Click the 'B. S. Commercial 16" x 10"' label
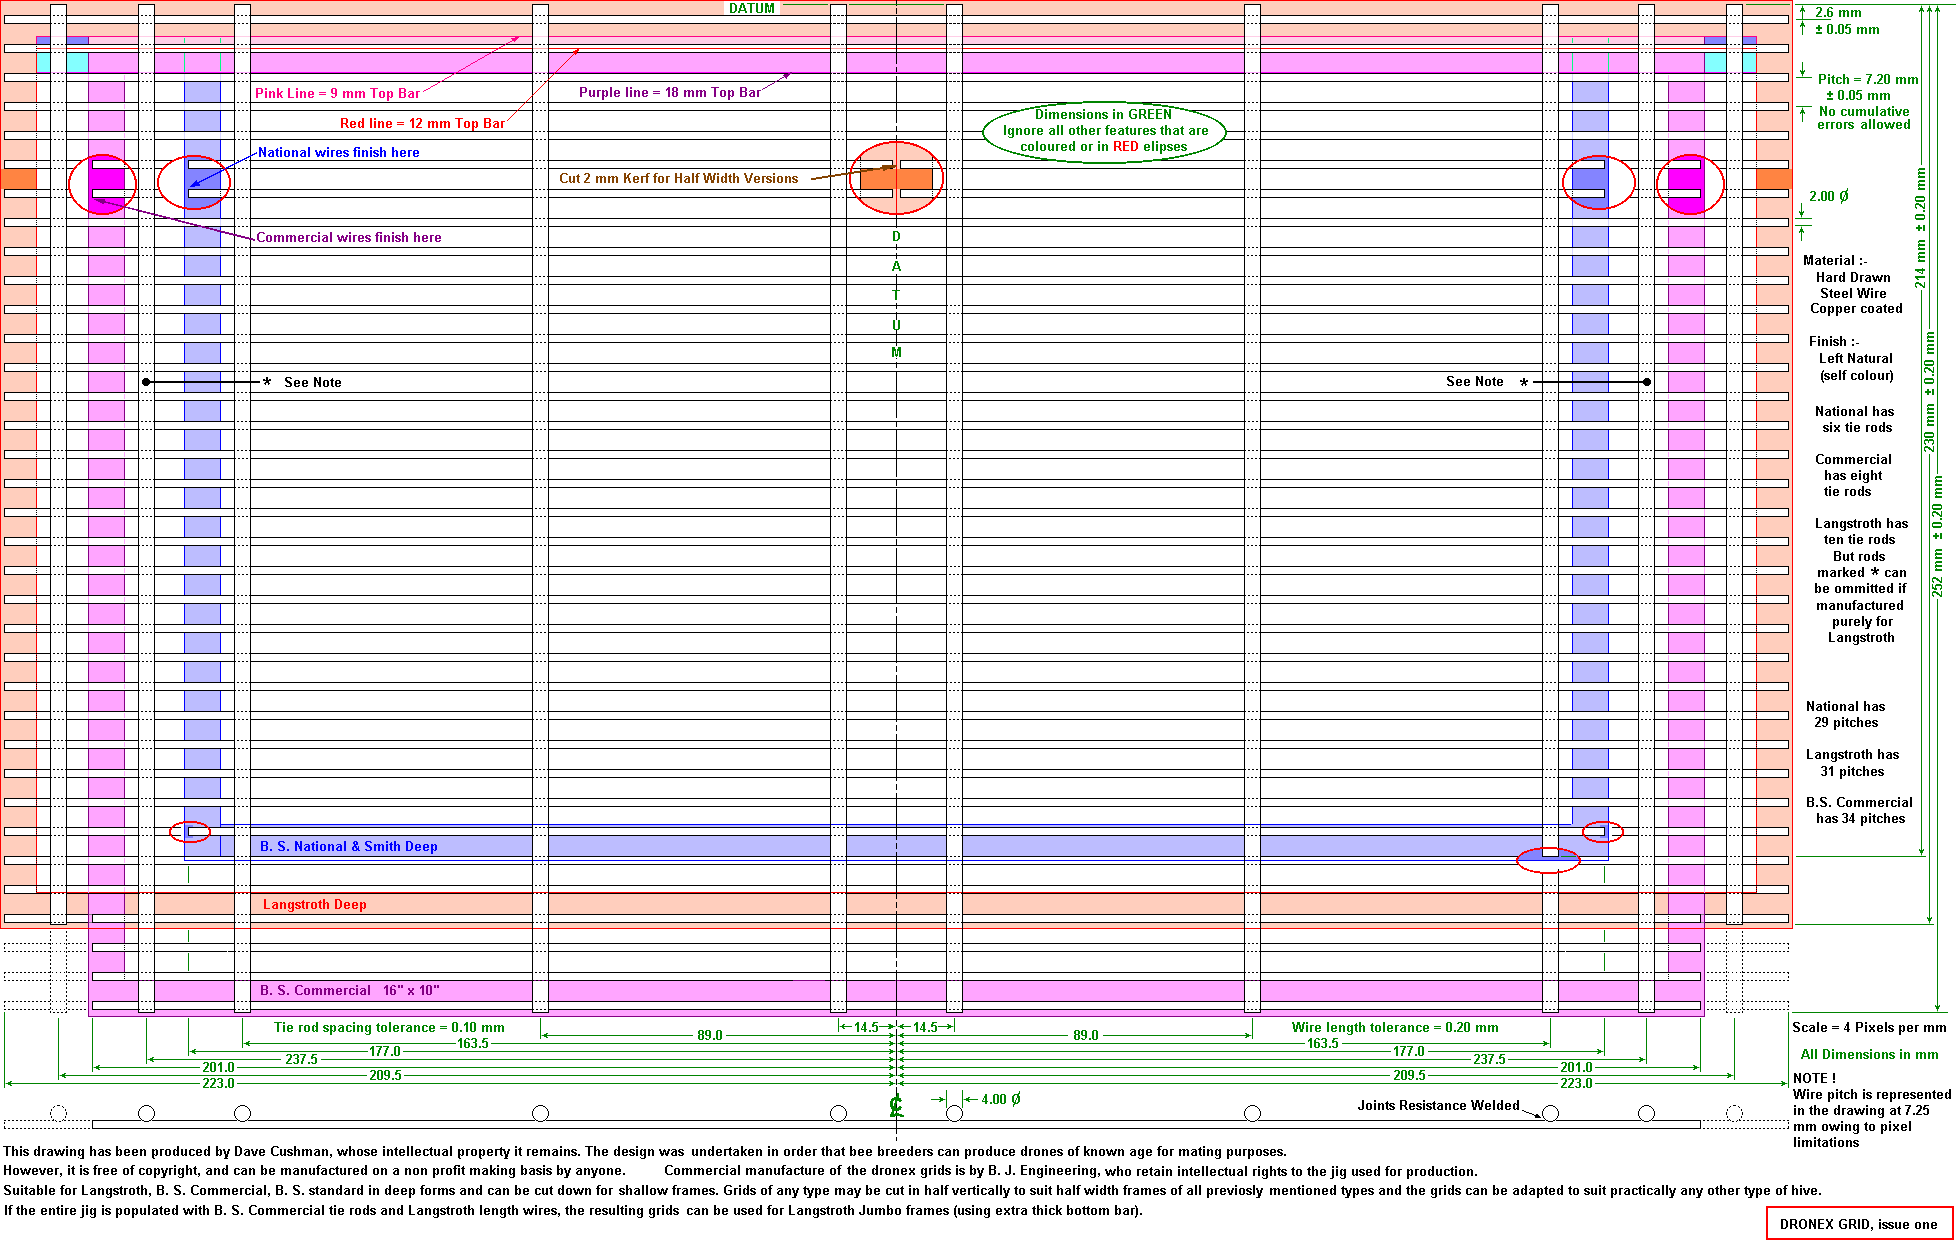The height and width of the screenshot is (1244, 1959). [x=349, y=990]
